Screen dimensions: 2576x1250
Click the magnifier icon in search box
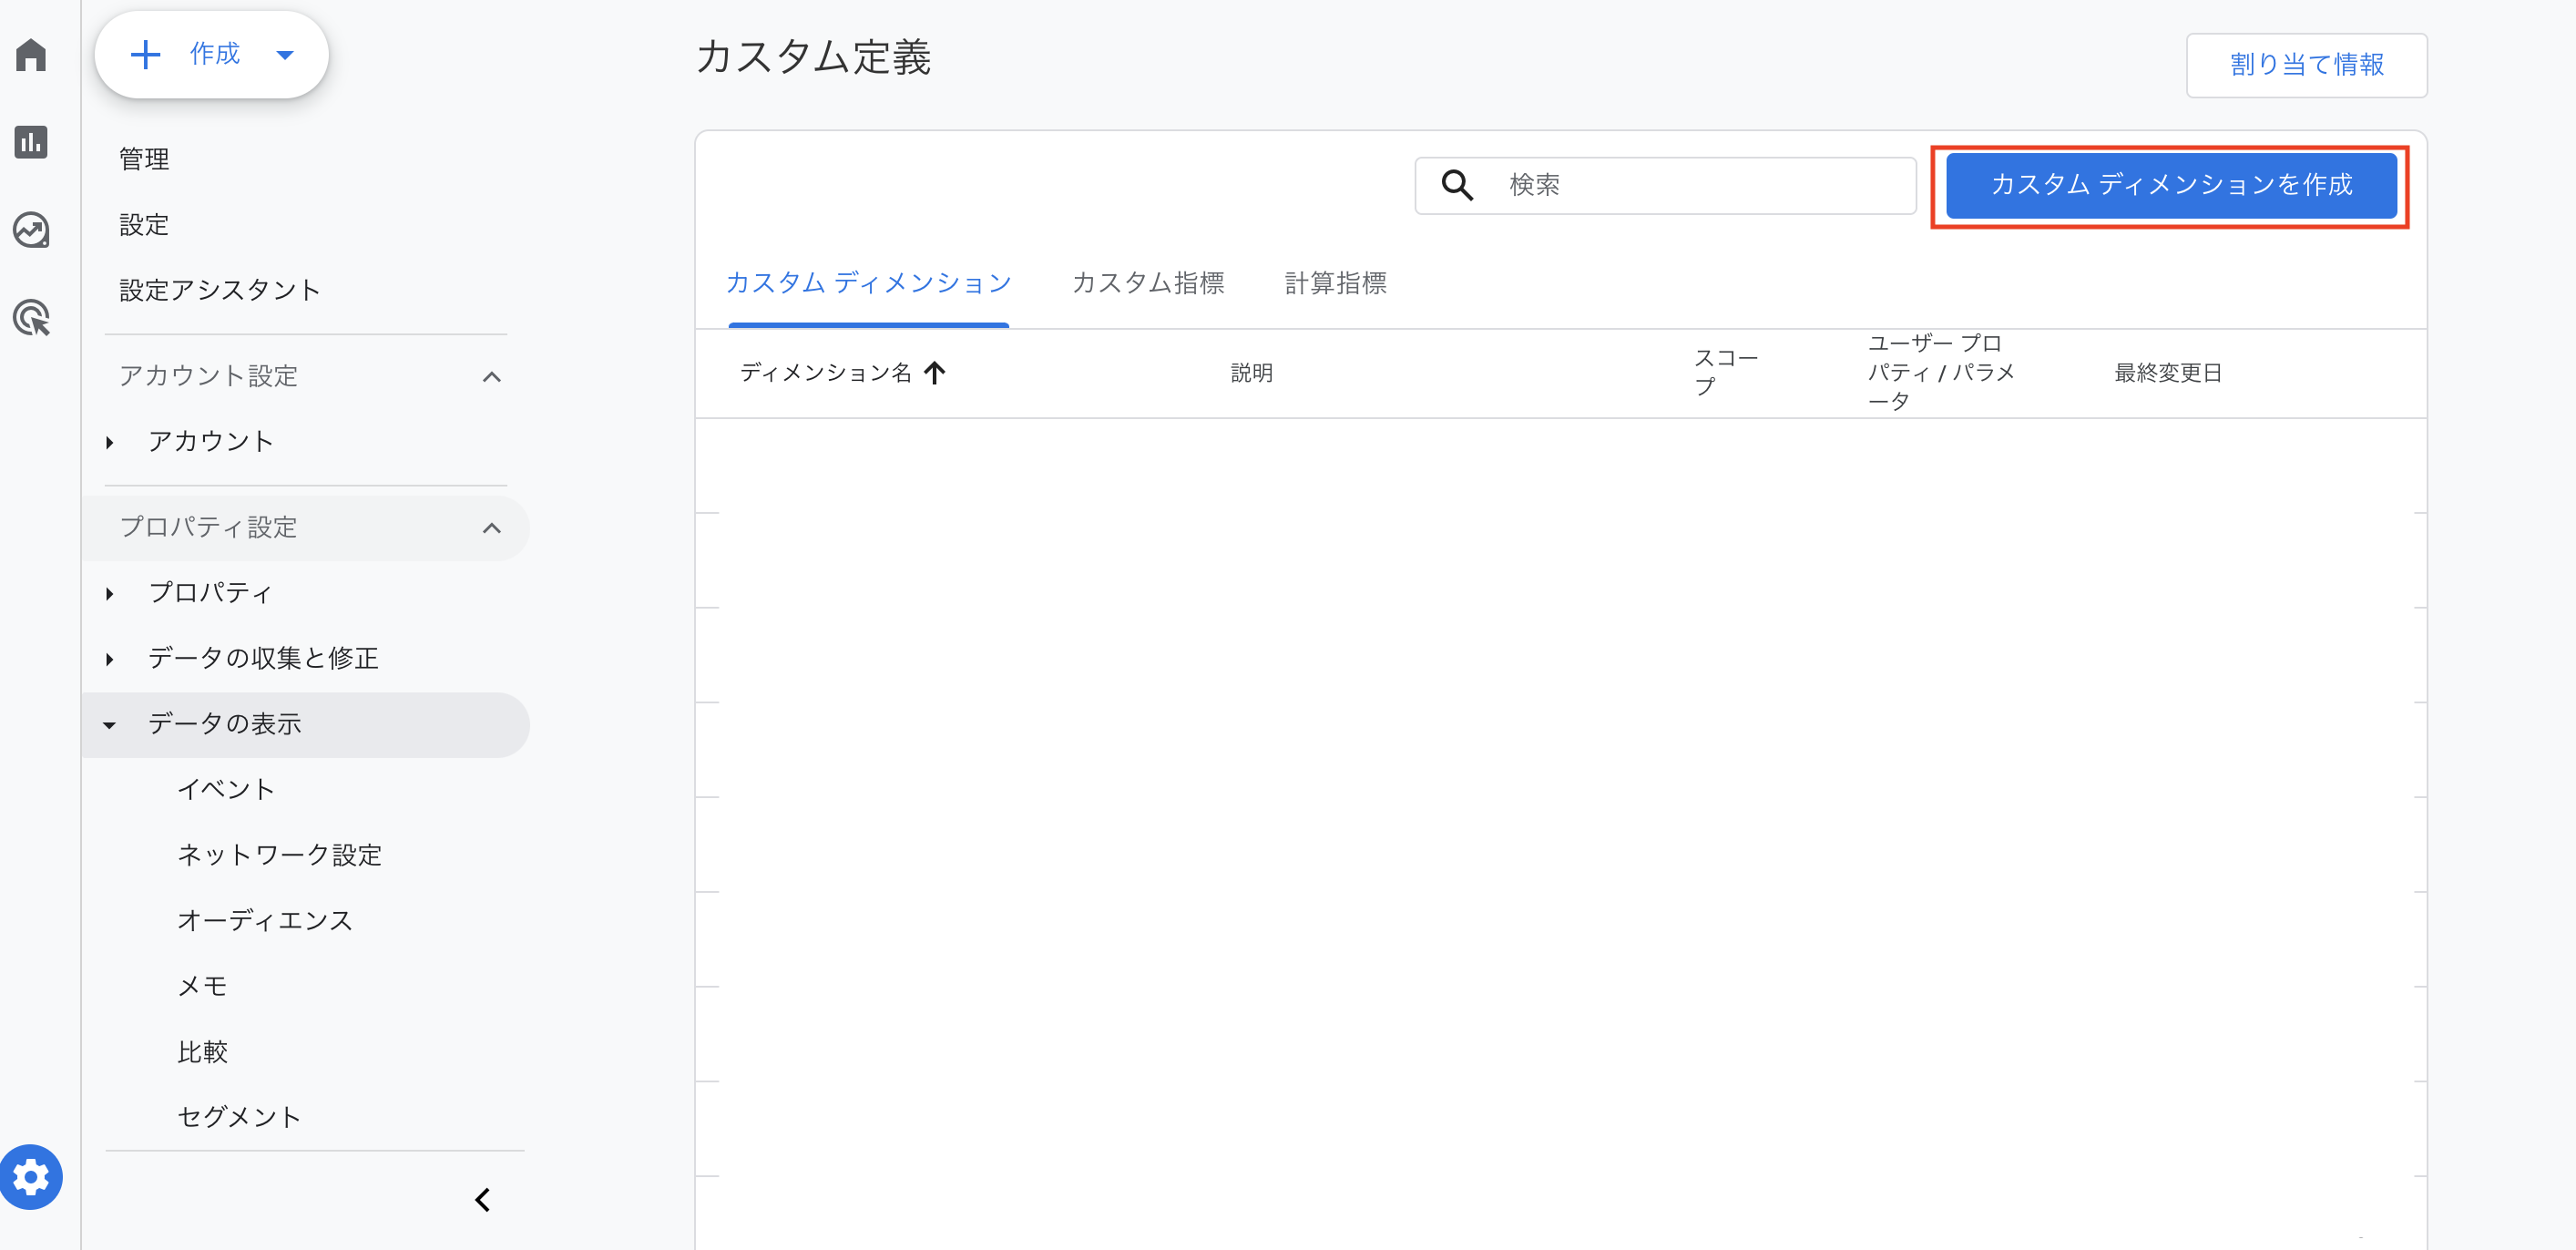coord(1456,185)
